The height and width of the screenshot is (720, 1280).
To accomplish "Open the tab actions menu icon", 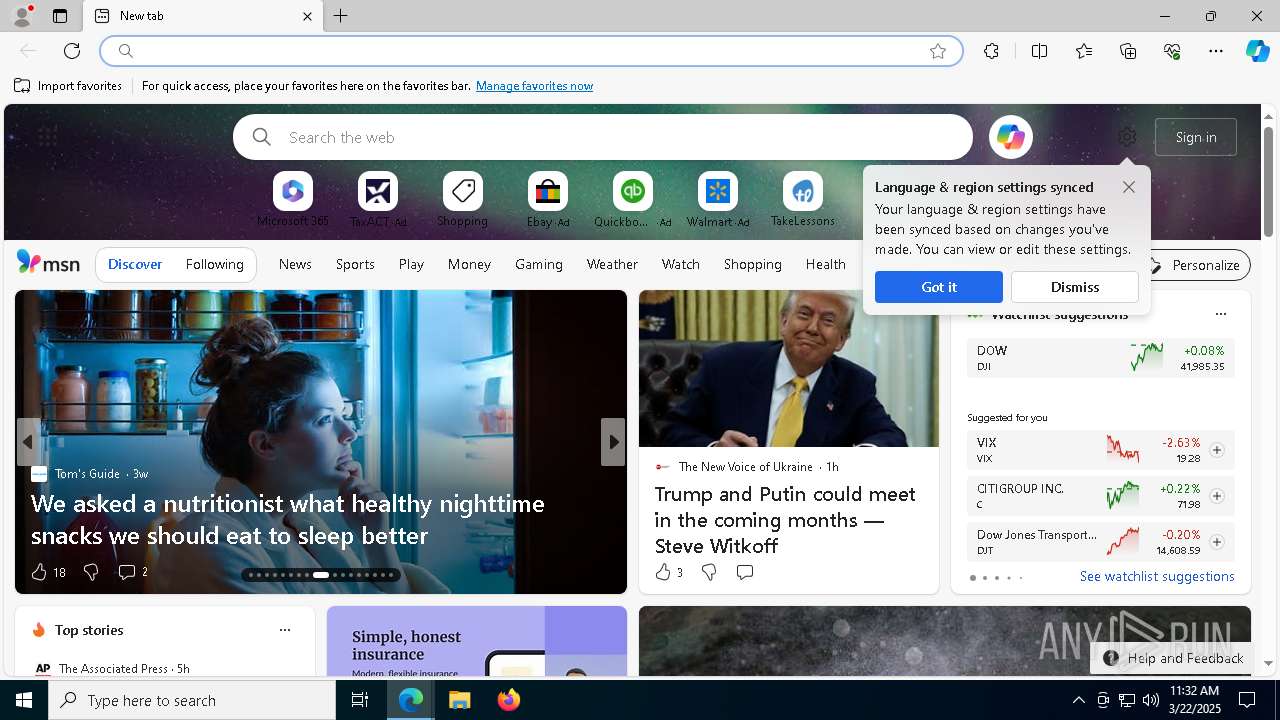I will click(60, 16).
